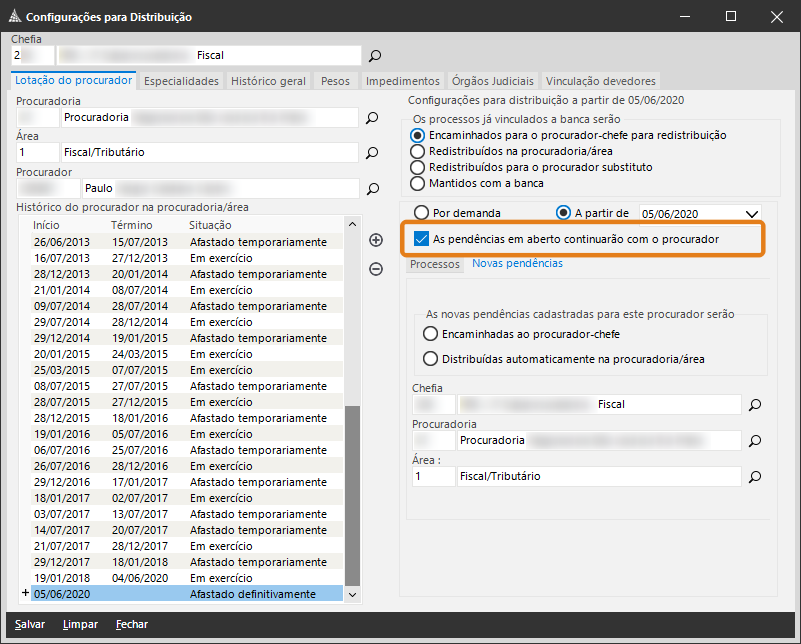This screenshot has height=644, width=801.
Task: Click the Salvar button
Action: tap(30, 625)
